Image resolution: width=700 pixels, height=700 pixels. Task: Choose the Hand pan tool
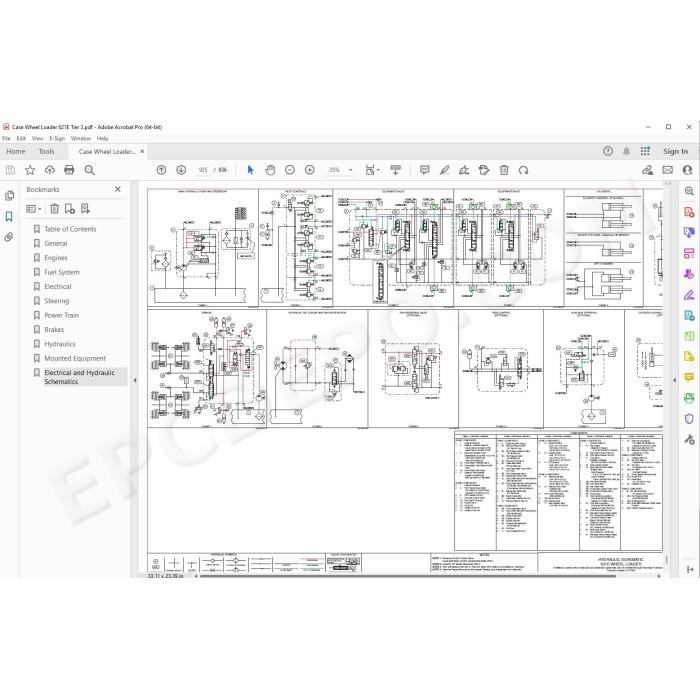270,170
